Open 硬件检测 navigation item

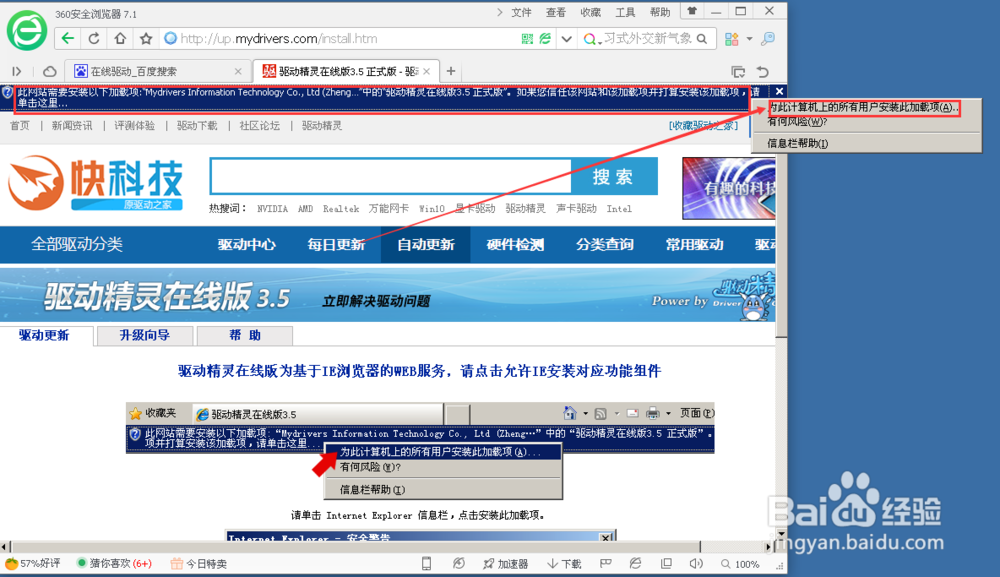point(515,245)
